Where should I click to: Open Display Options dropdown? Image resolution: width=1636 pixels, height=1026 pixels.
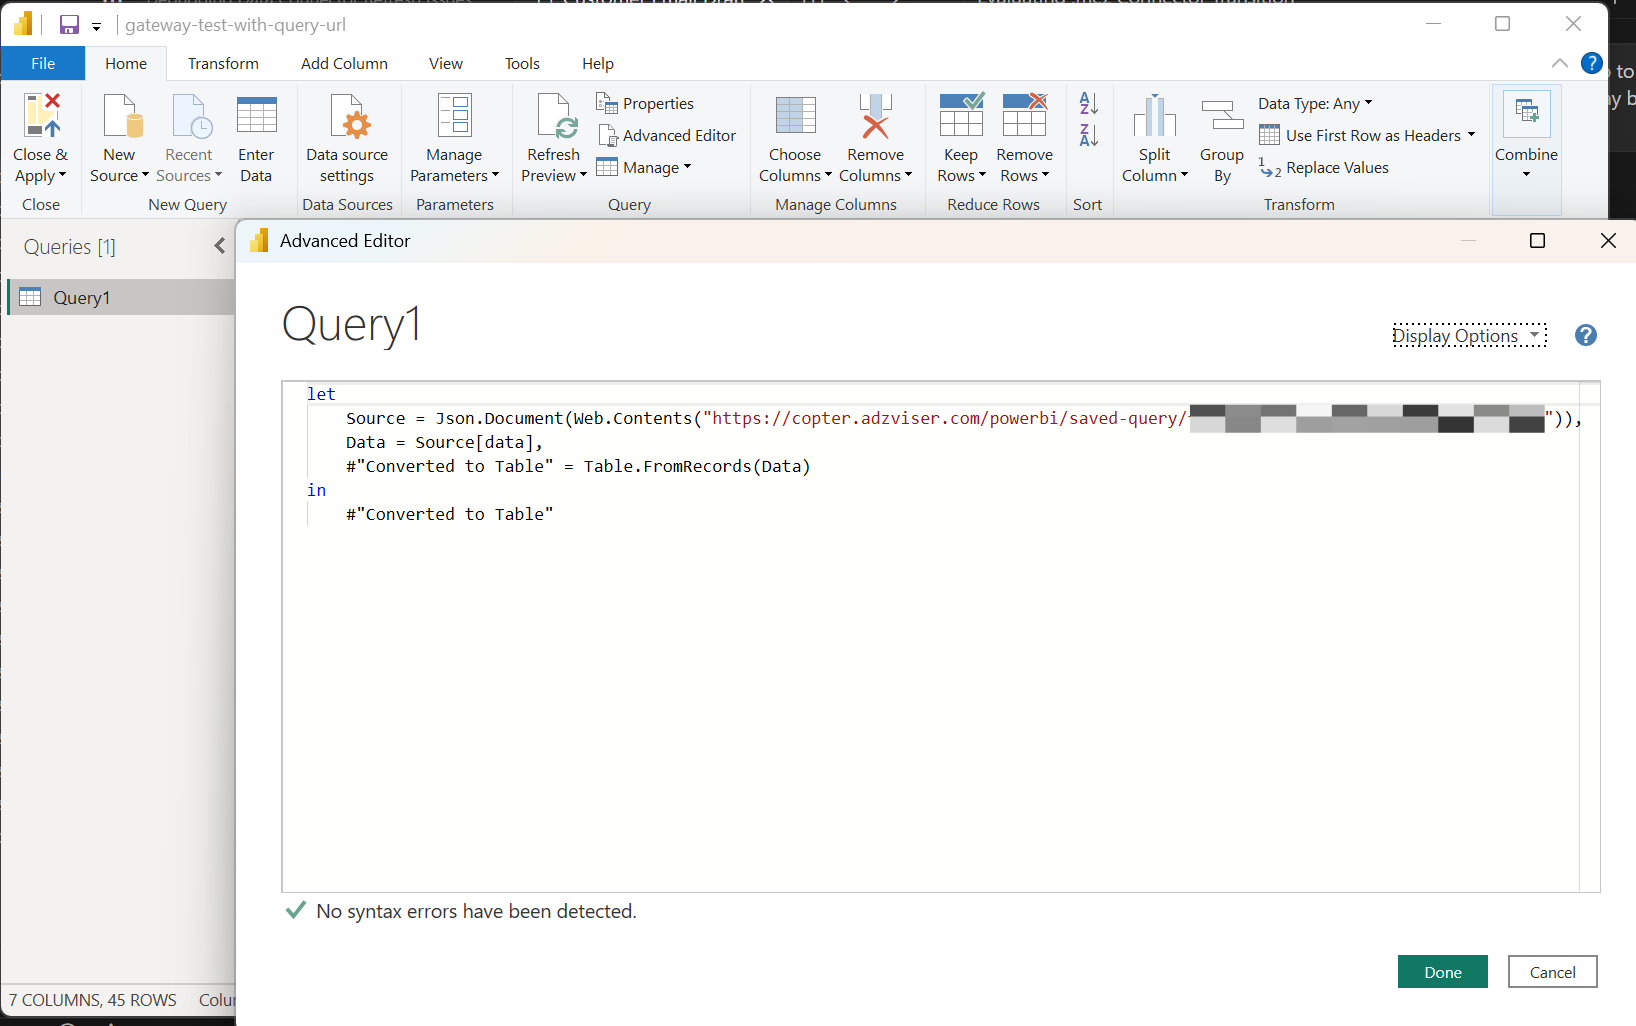click(1468, 336)
